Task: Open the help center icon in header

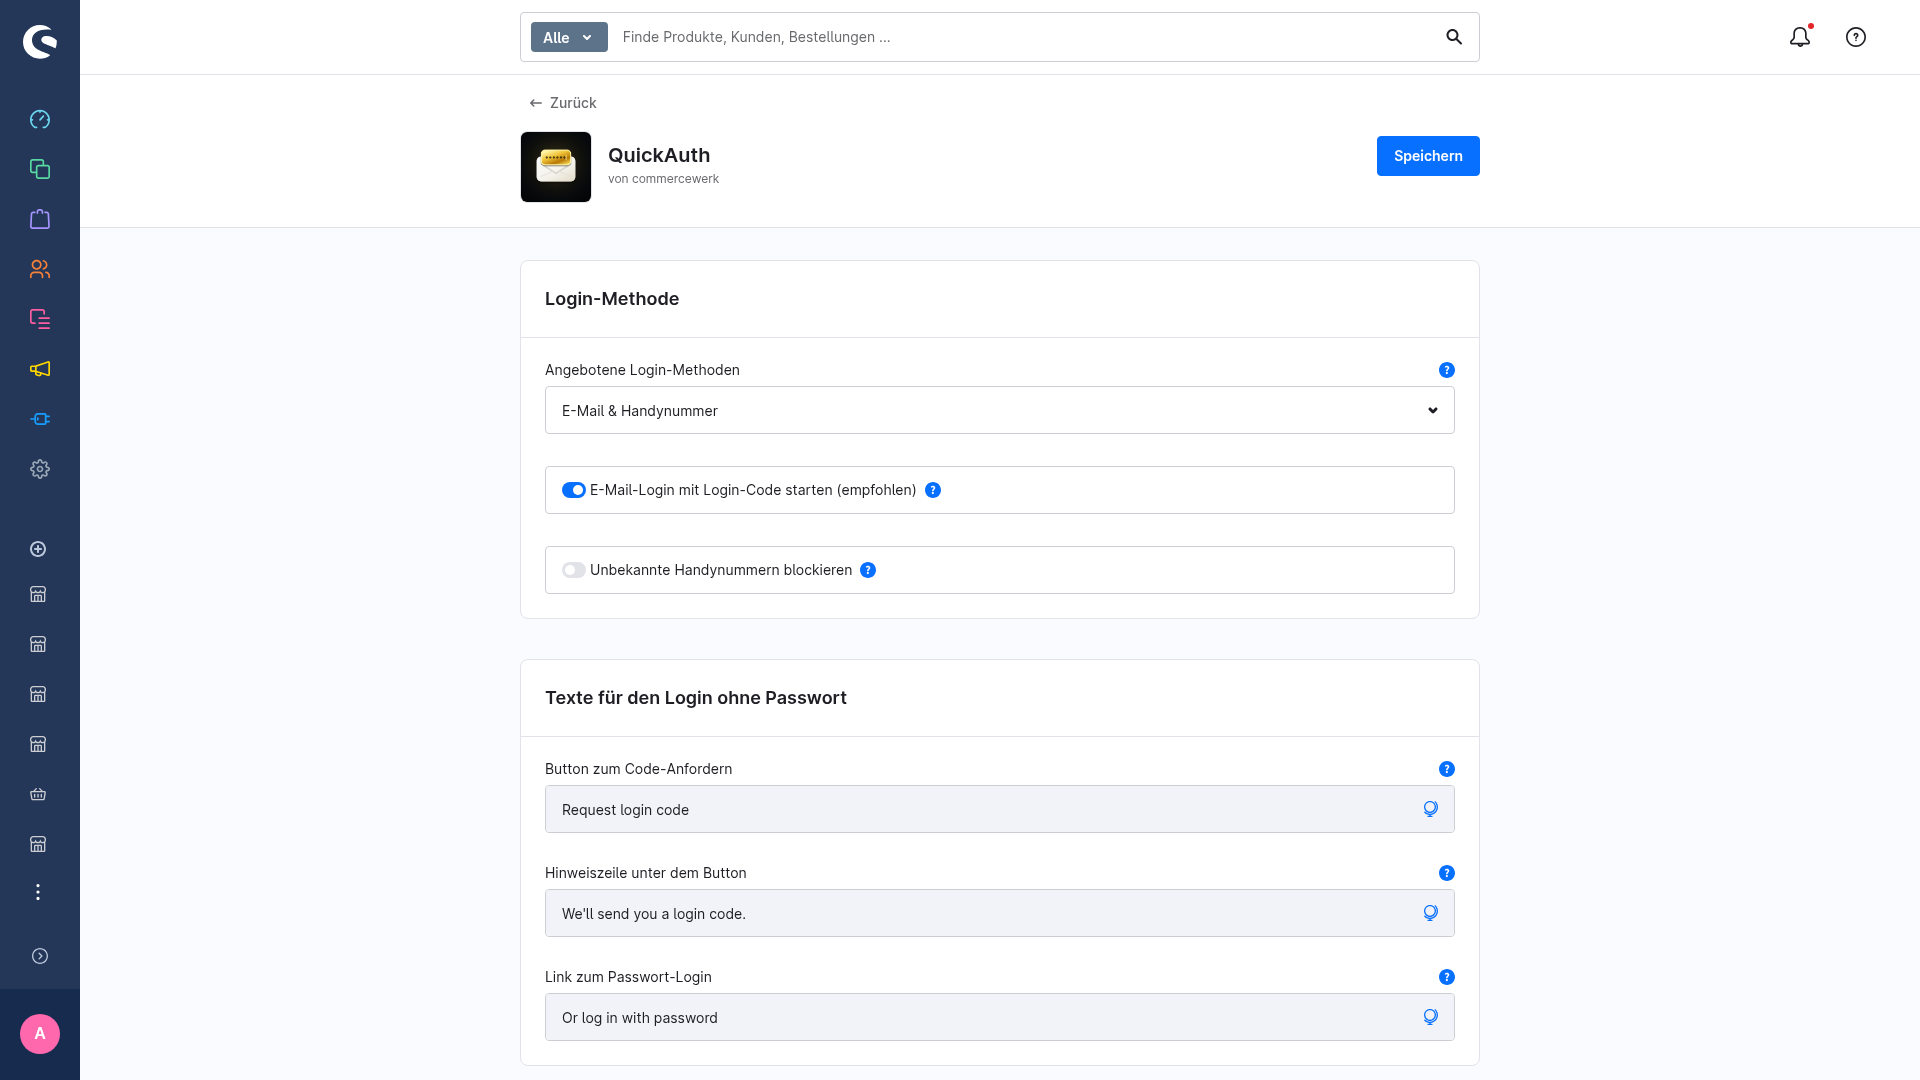Action: click(x=1856, y=37)
